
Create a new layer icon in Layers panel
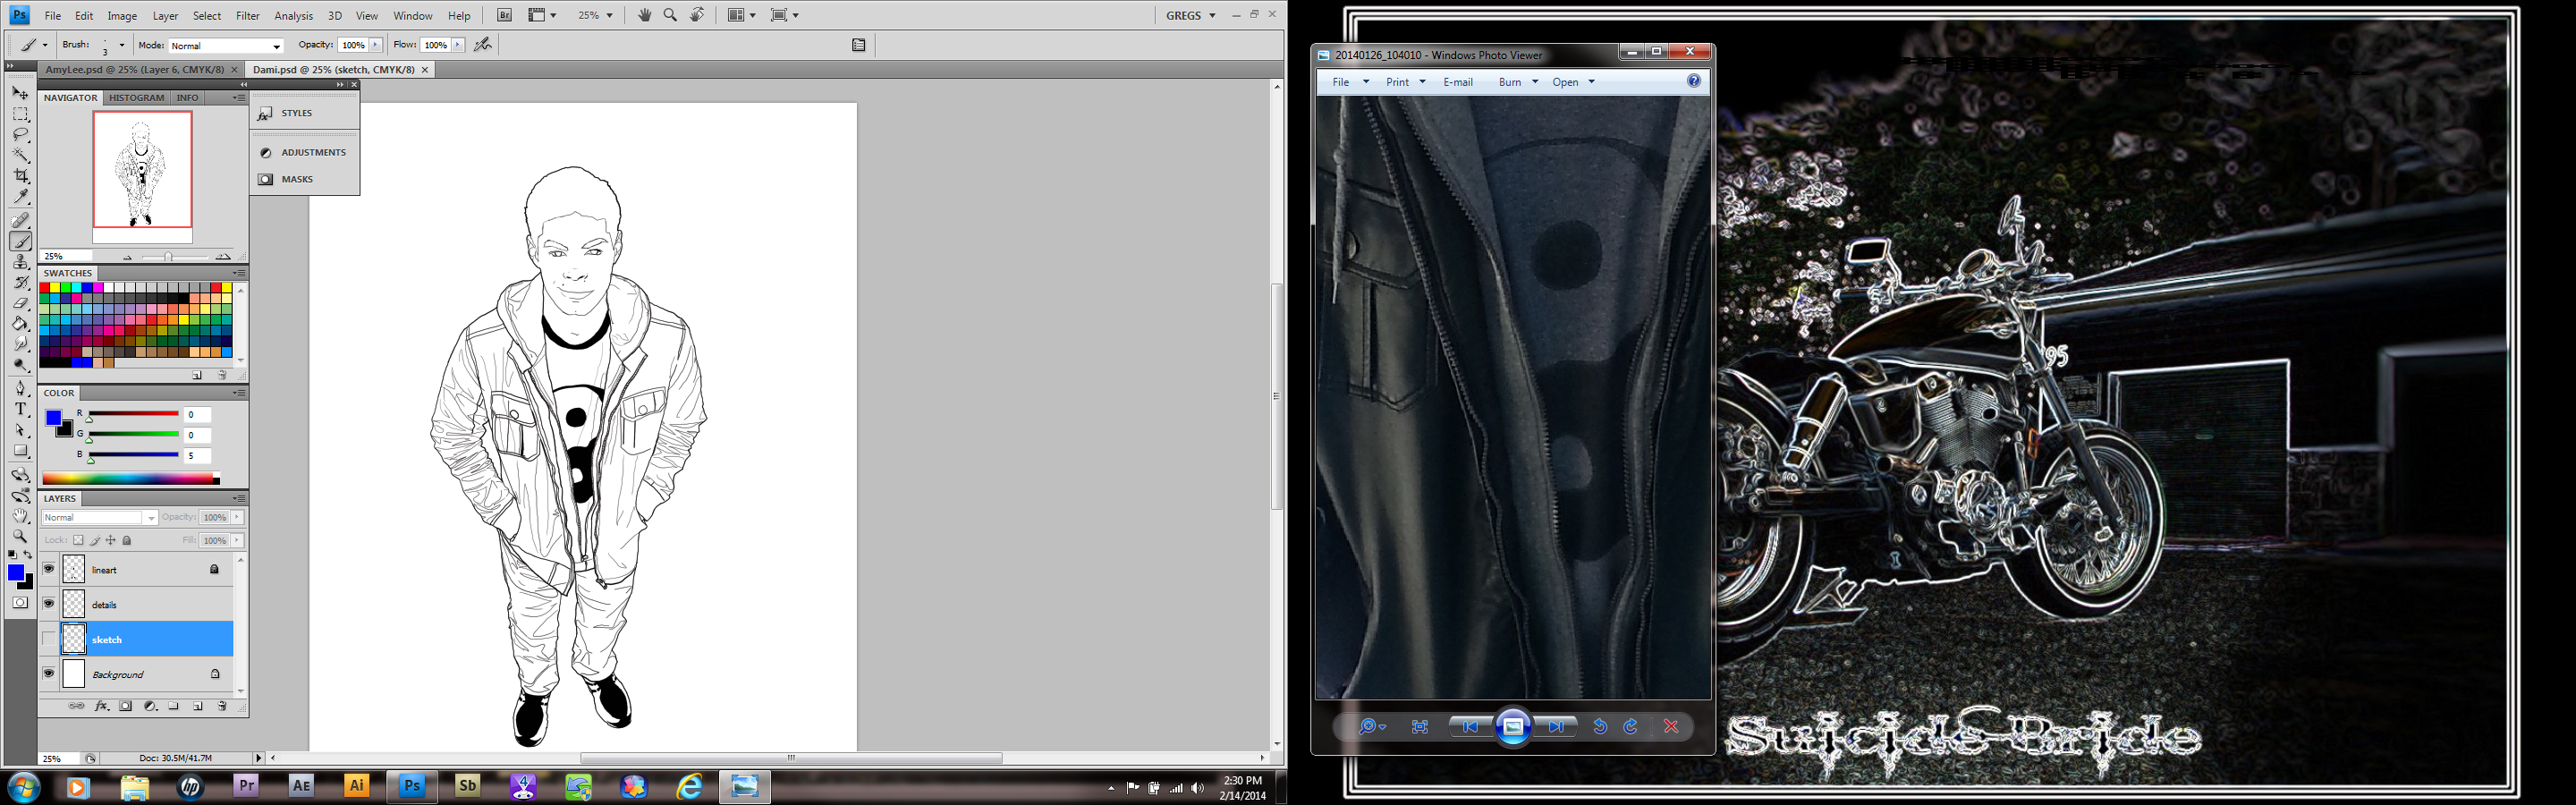pyautogui.click(x=198, y=706)
